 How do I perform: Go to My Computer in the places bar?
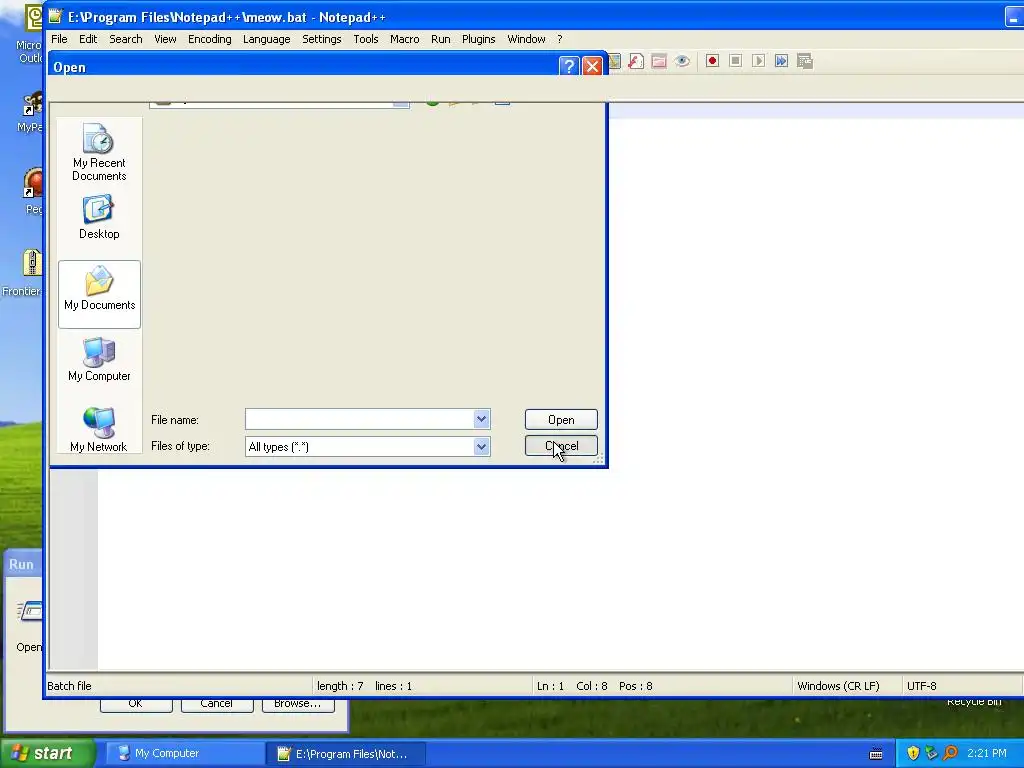(99, 359)
